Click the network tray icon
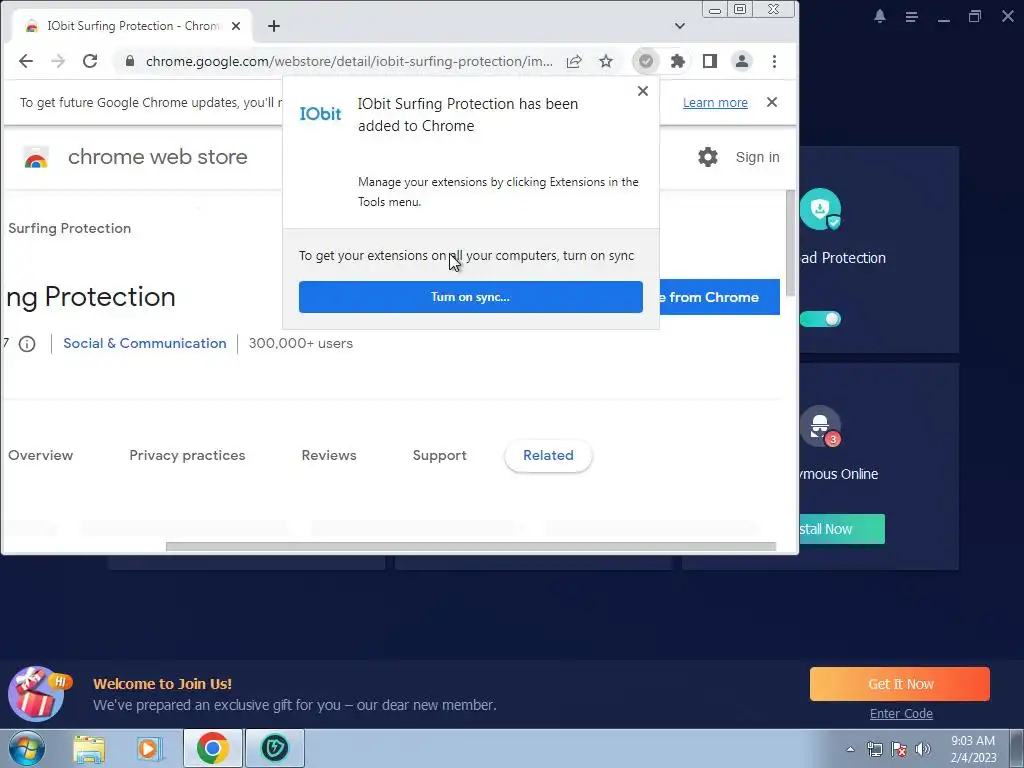1024x768 pixels. tap(874, 749)
